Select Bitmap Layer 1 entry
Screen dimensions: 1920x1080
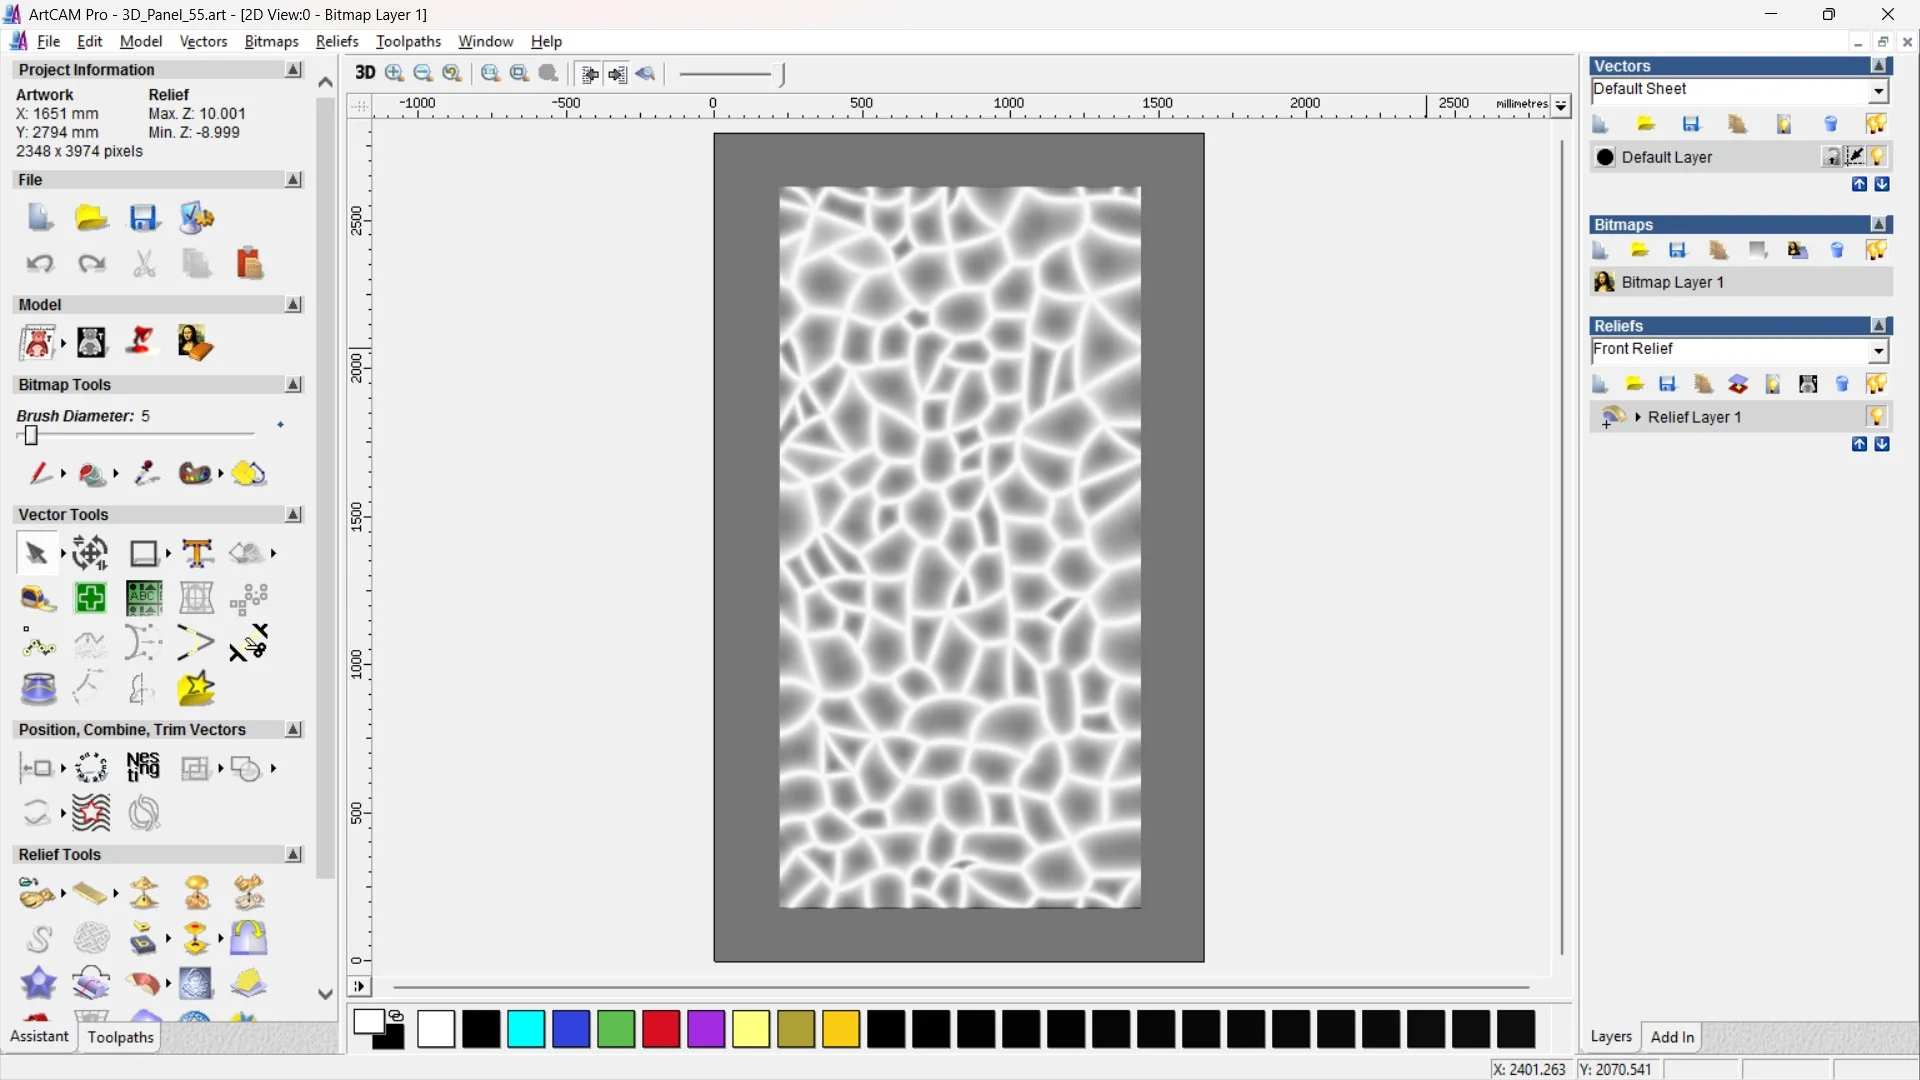[1672, 282]
